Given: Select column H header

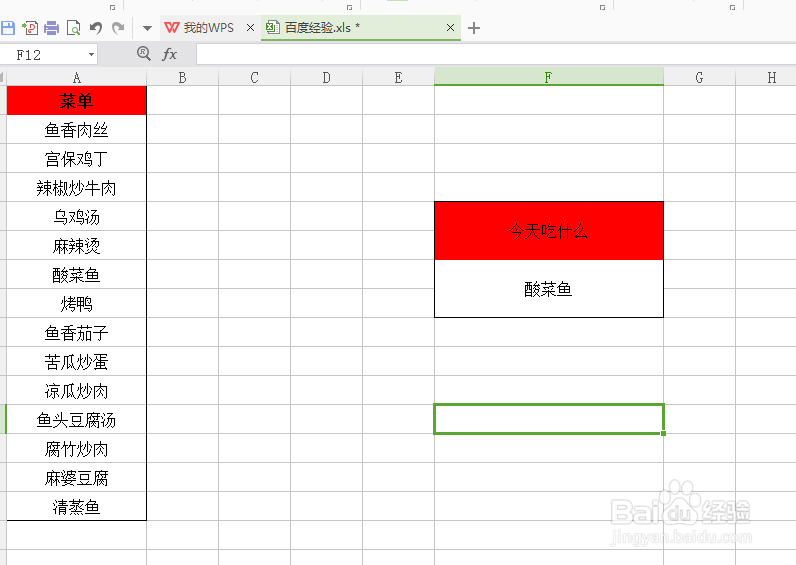Looking at the screenshot, I should pyautogui.click(x=766, y=78).
